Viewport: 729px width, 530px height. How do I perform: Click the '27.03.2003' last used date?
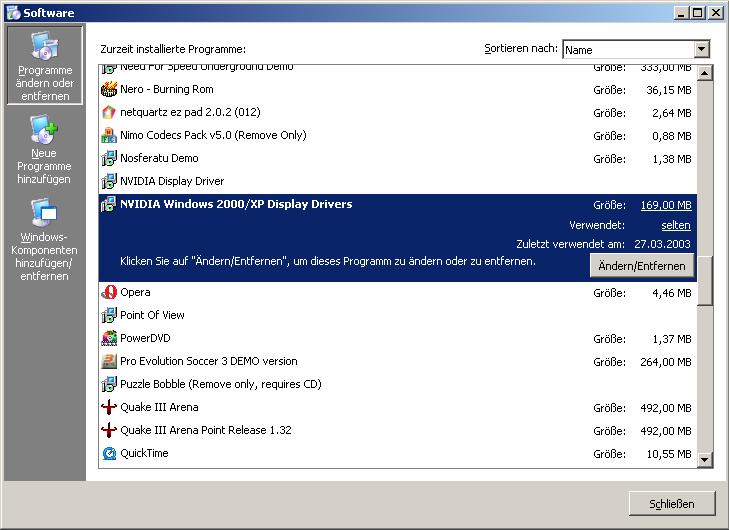(x=662, y=244)
